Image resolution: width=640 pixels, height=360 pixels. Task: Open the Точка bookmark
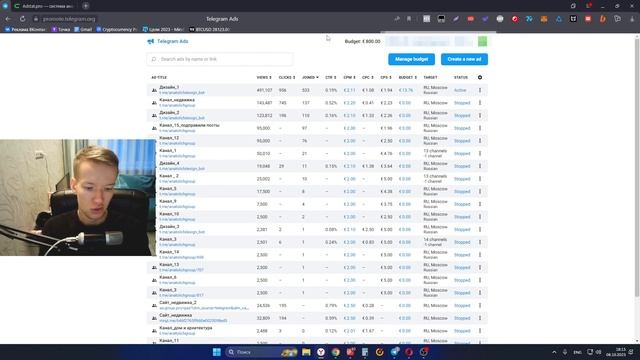pyautogui.click(x=61, y=29)
